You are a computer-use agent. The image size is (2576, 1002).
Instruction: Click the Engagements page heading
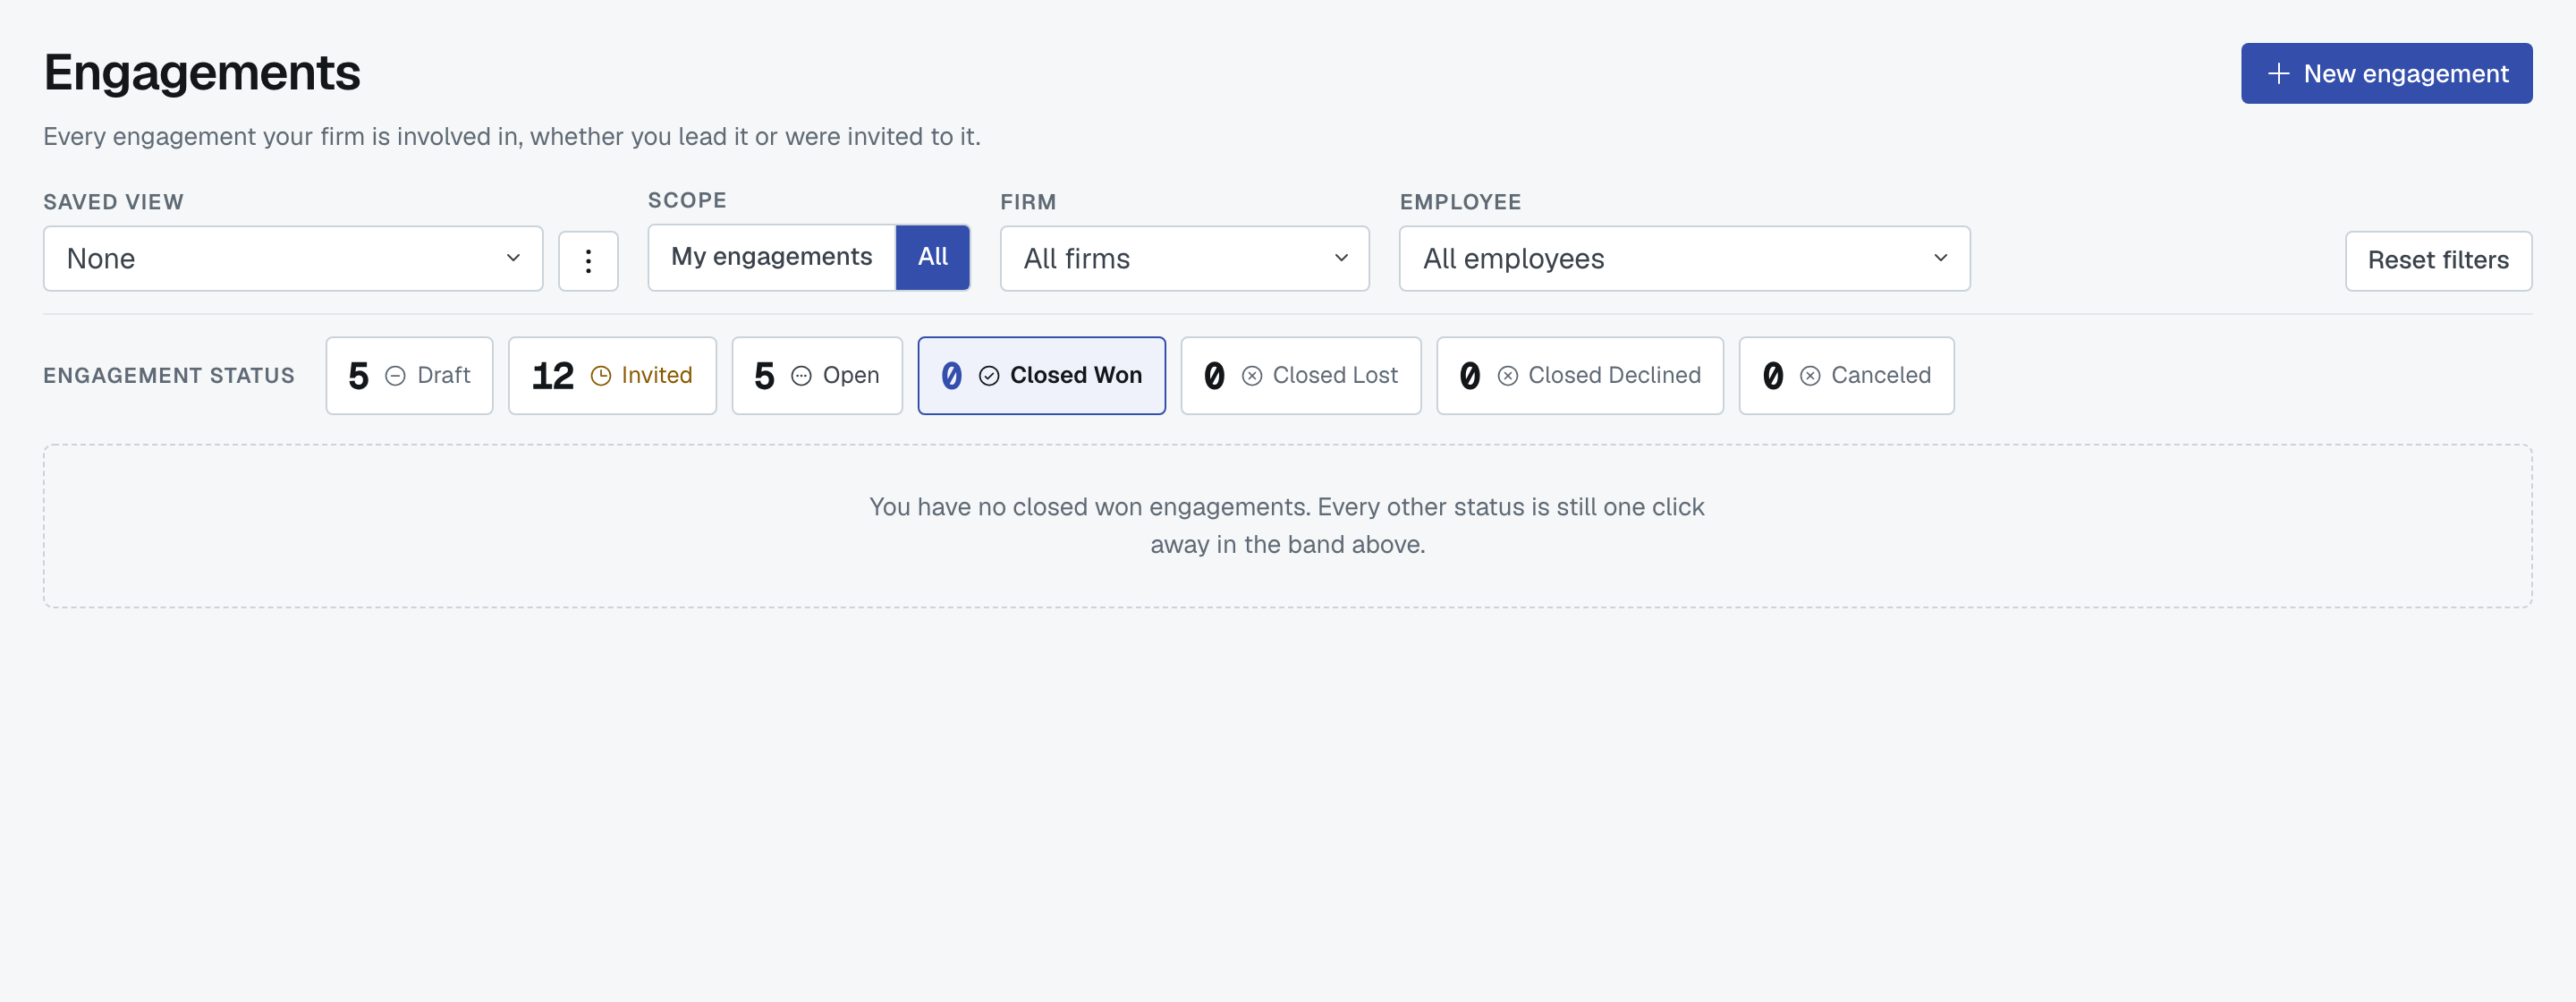click(202, 73)
